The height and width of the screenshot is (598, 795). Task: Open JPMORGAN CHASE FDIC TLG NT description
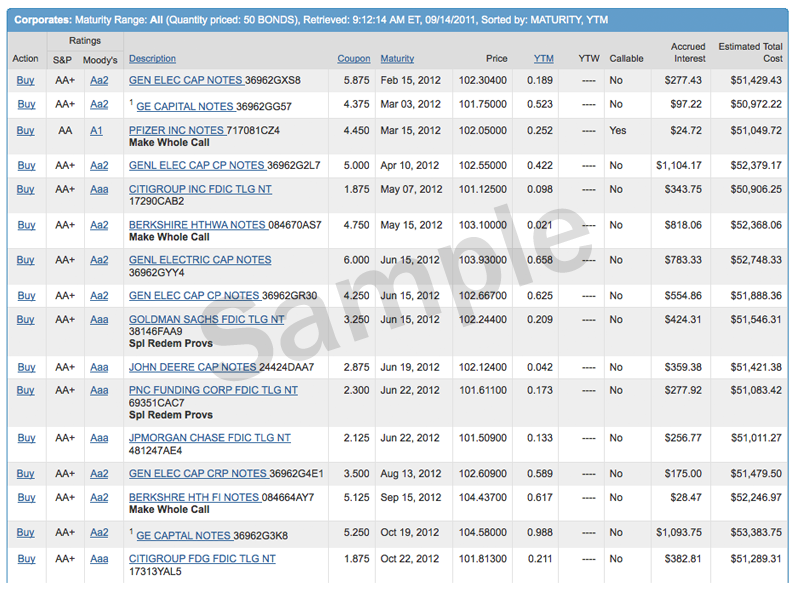click(210, 438)
